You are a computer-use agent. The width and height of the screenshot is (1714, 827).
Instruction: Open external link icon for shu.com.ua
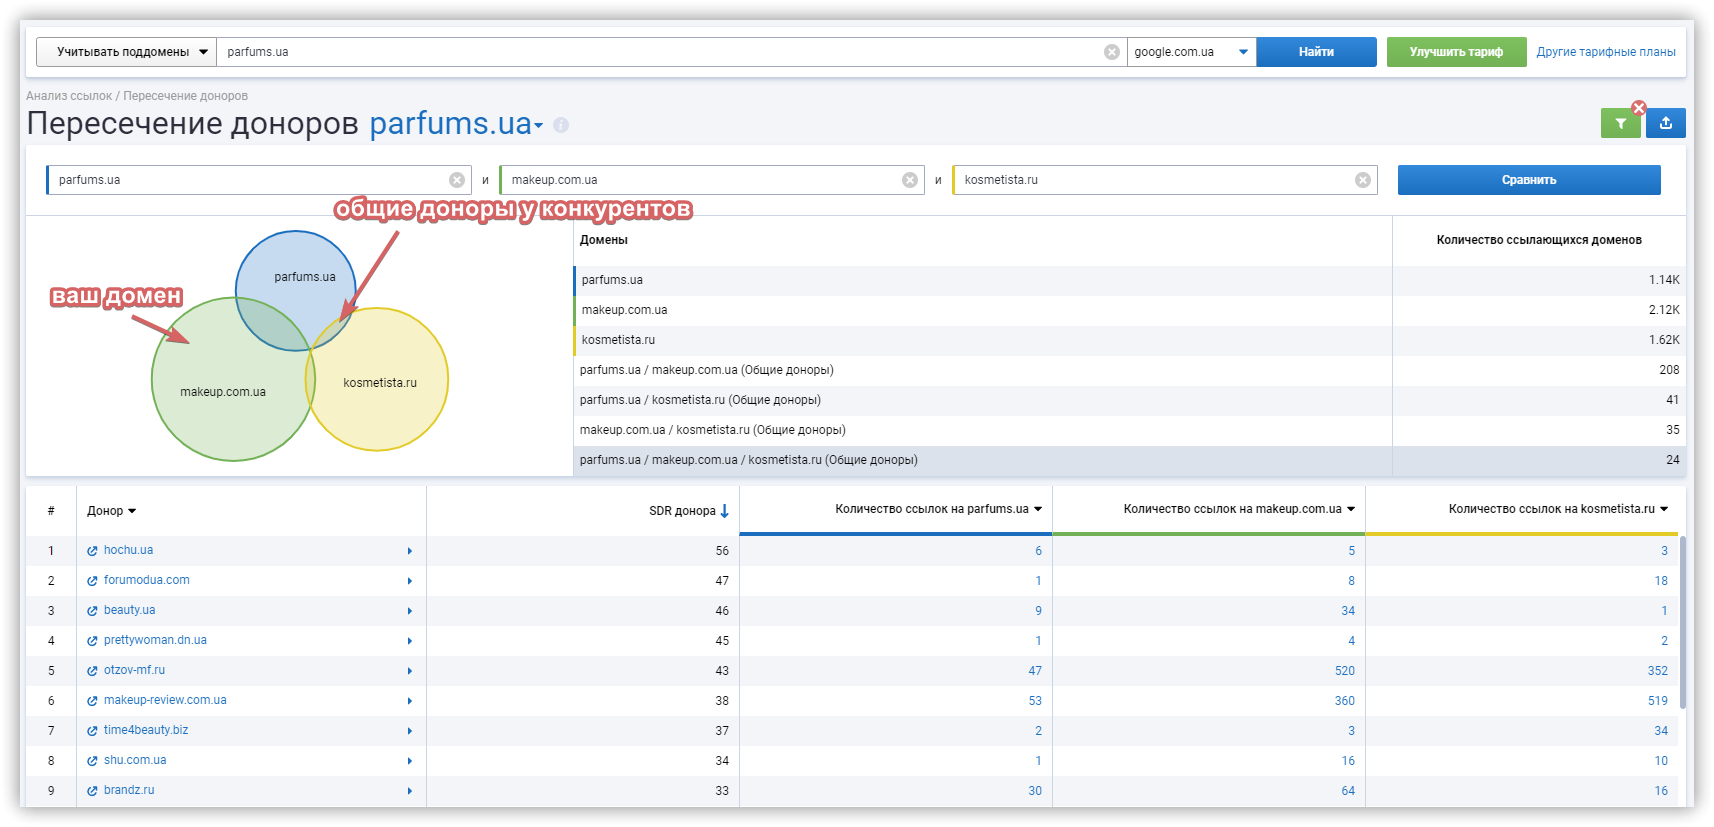tap(92, 761)
